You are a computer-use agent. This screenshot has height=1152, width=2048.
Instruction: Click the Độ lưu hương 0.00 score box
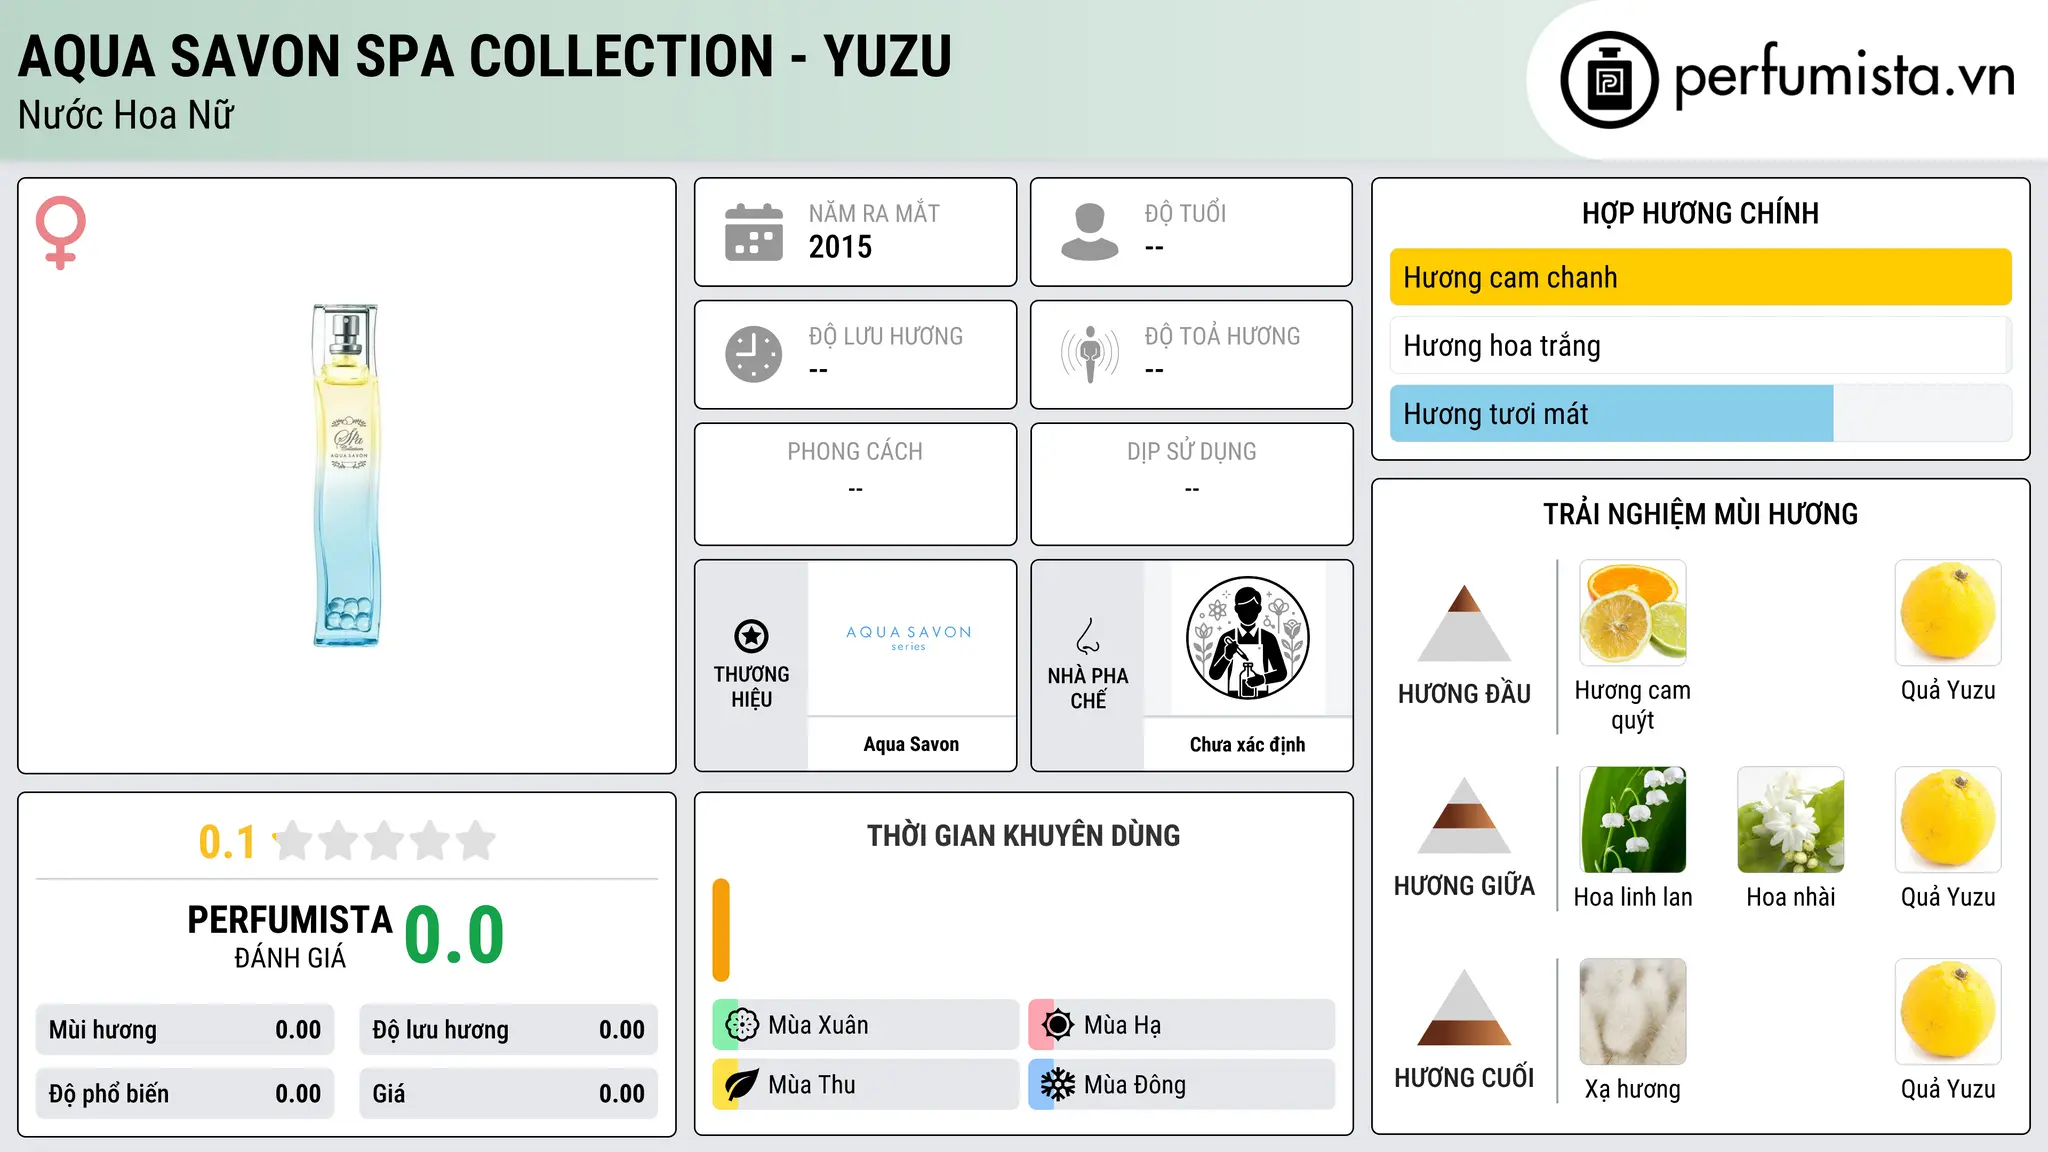pyautogui.click(x=509, y=1030)
